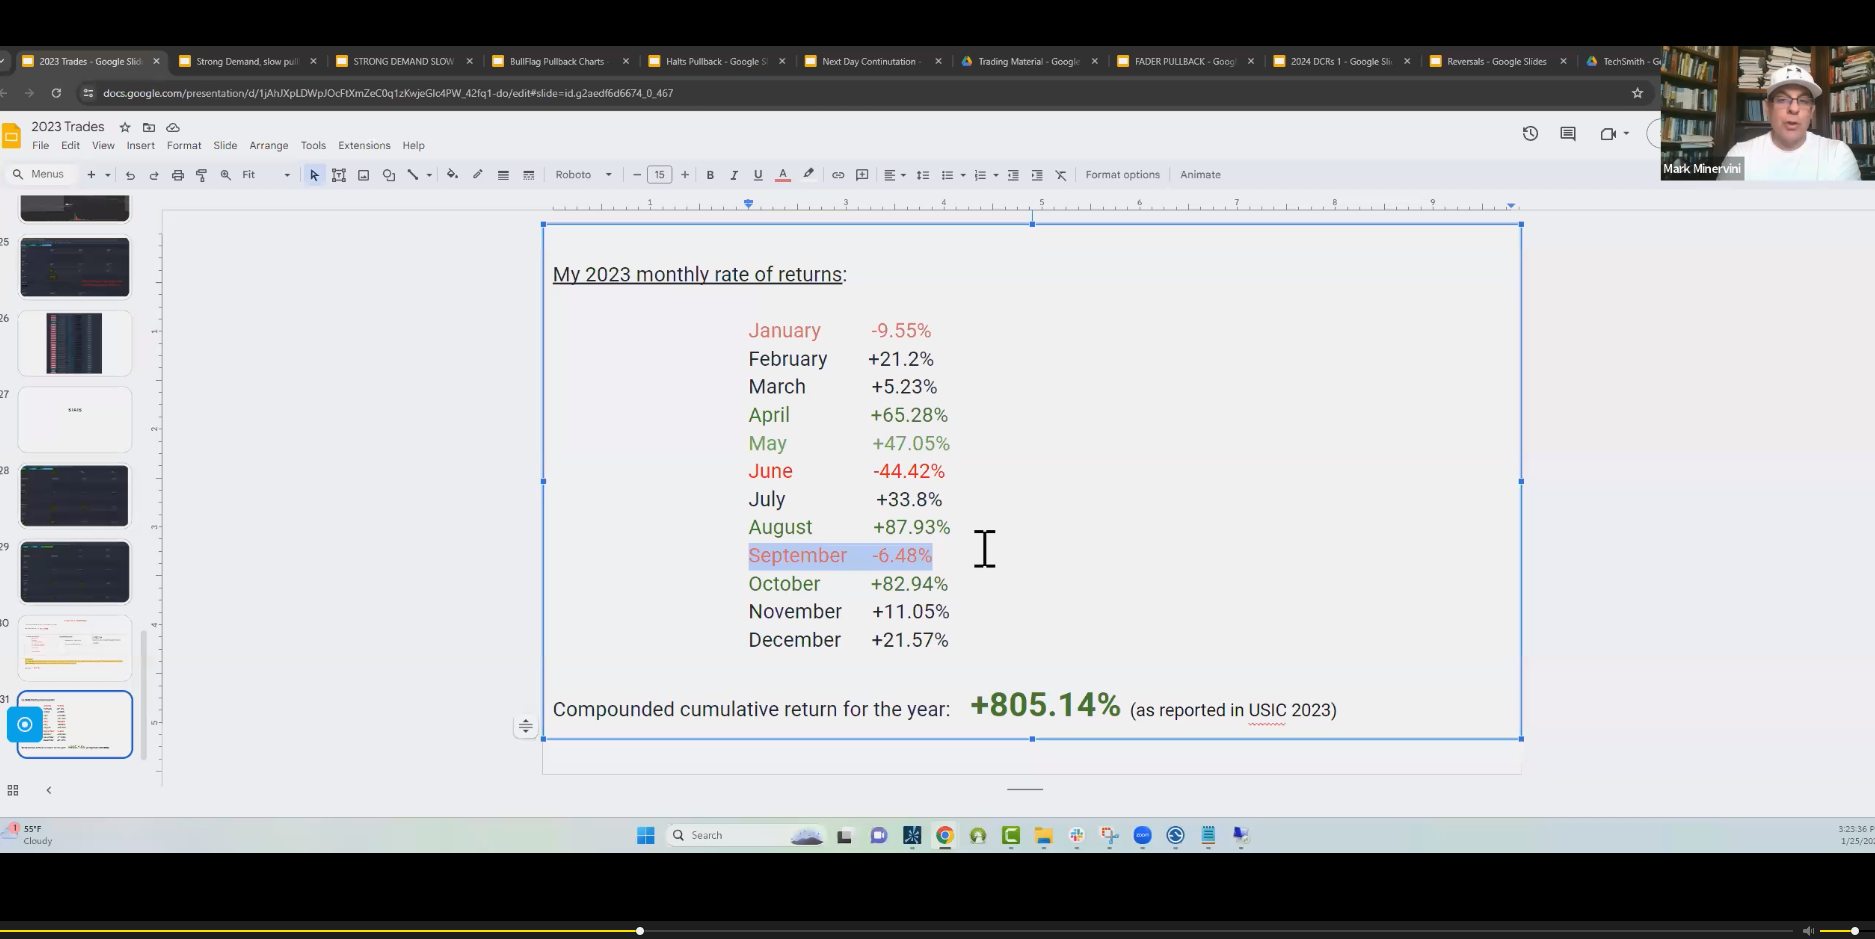
Task: Click the Bulleted list icon
Action: 947,175
